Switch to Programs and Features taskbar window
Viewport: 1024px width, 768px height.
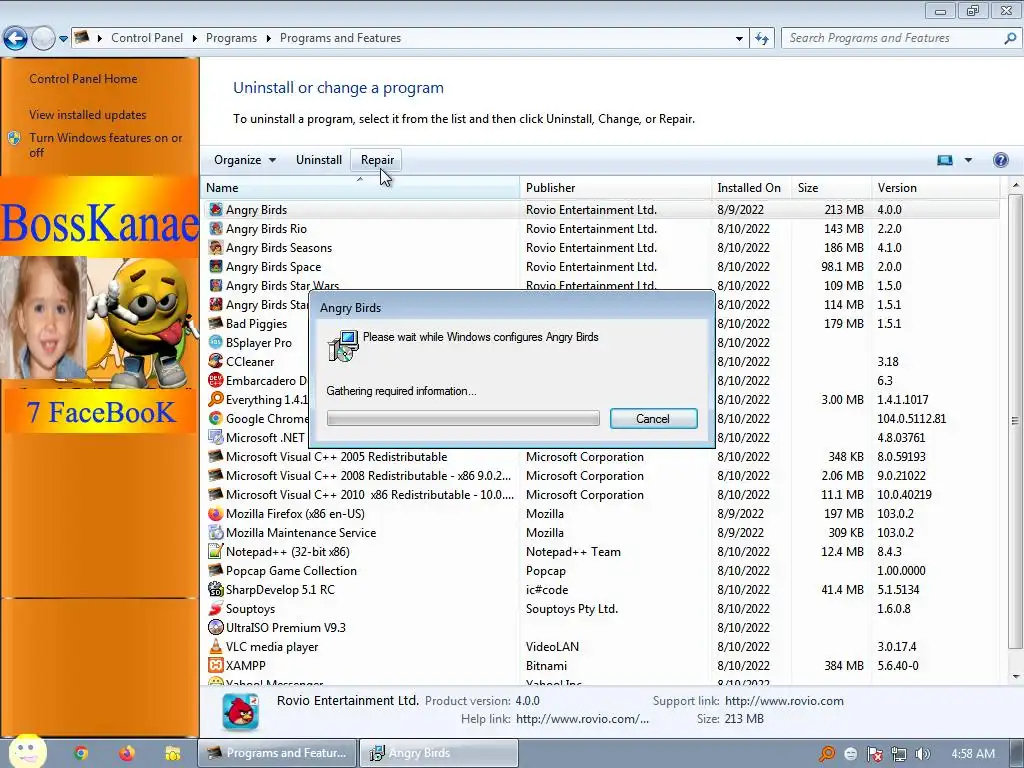(x=278, y=753)
